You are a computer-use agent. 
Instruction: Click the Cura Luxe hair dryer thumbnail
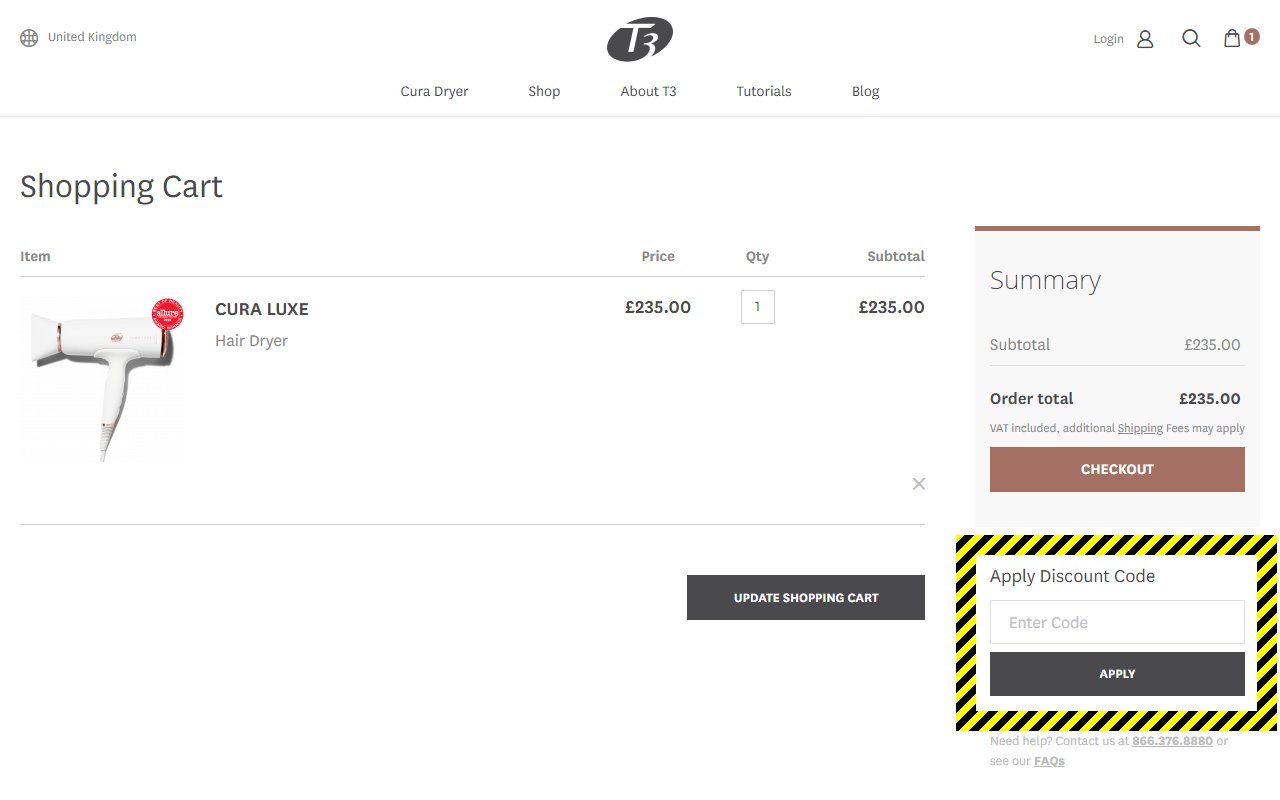pos(100,380)
